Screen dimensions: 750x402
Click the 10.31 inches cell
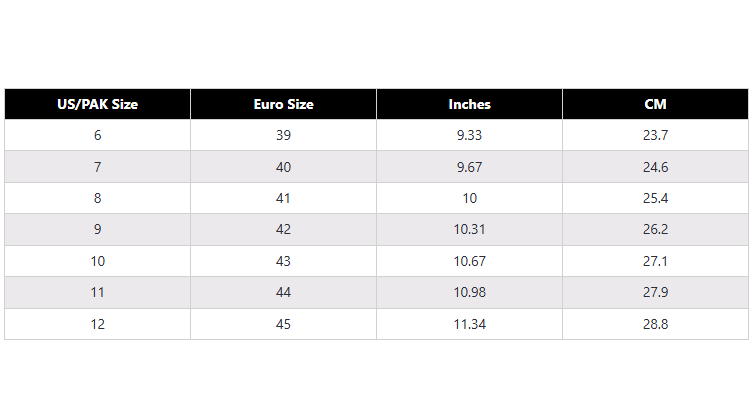[469, 229]
